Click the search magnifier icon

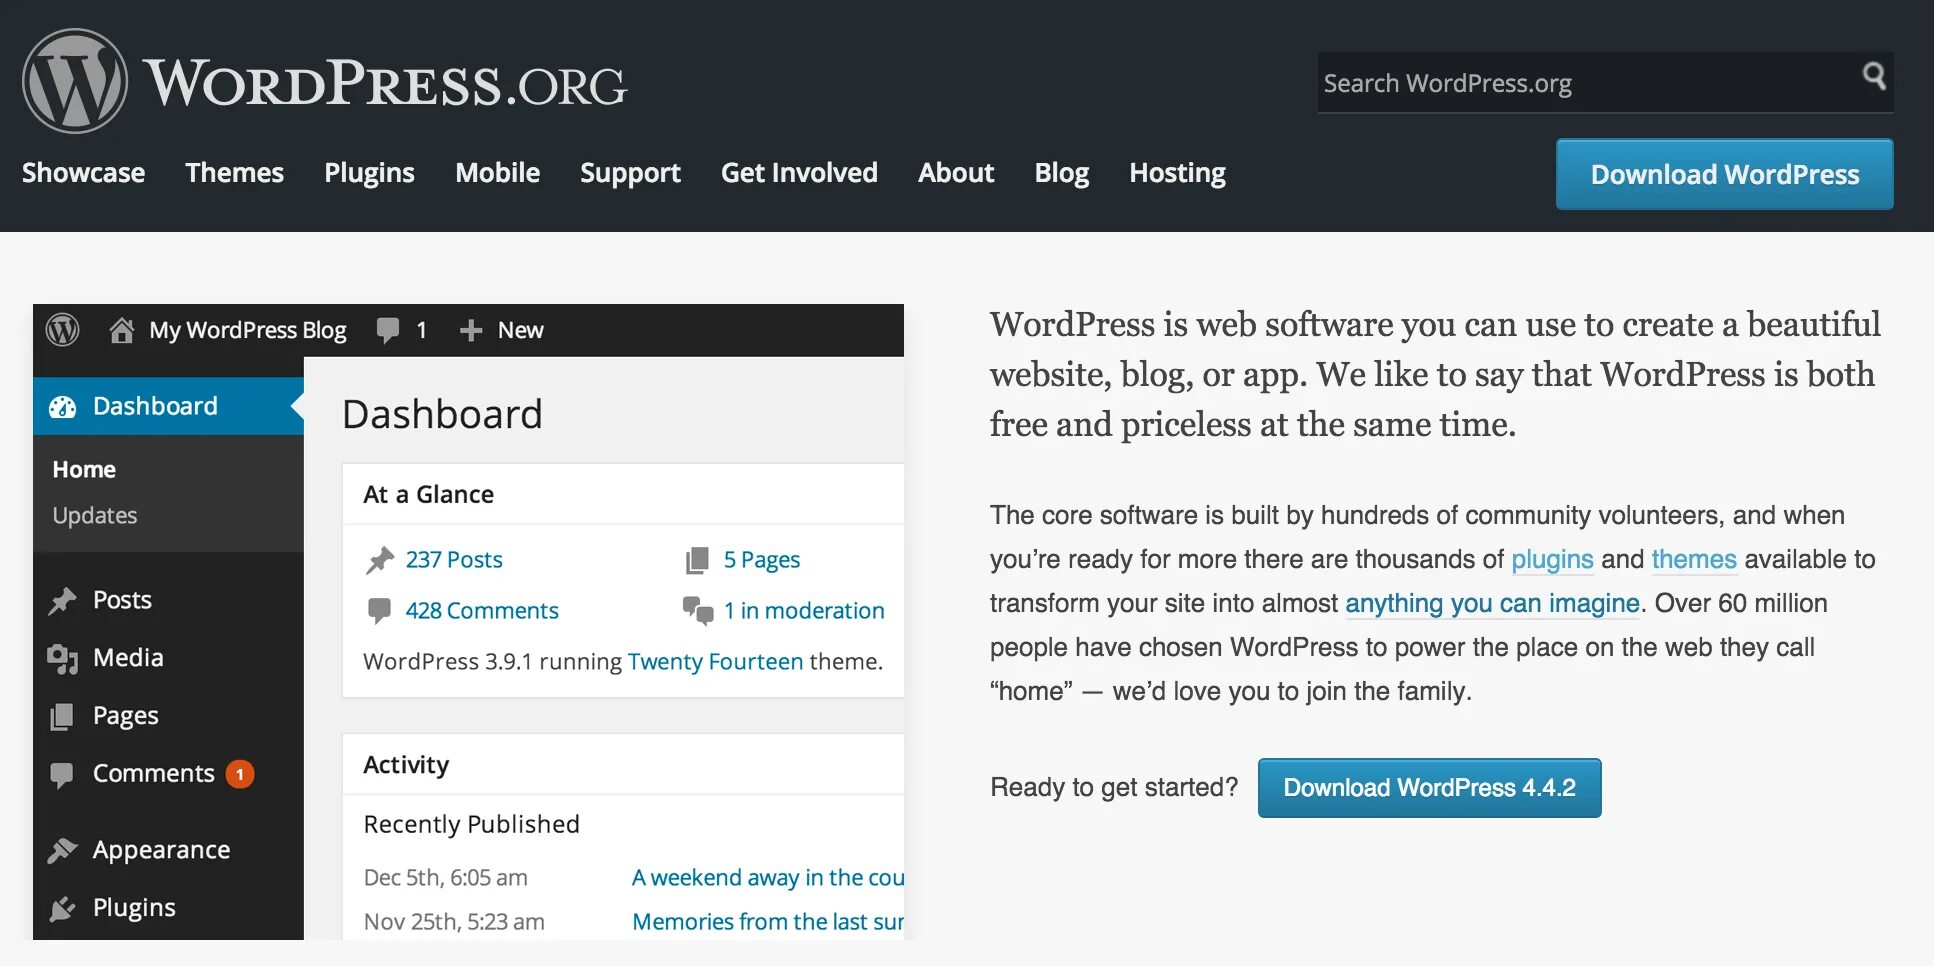tap(1874, 76)
